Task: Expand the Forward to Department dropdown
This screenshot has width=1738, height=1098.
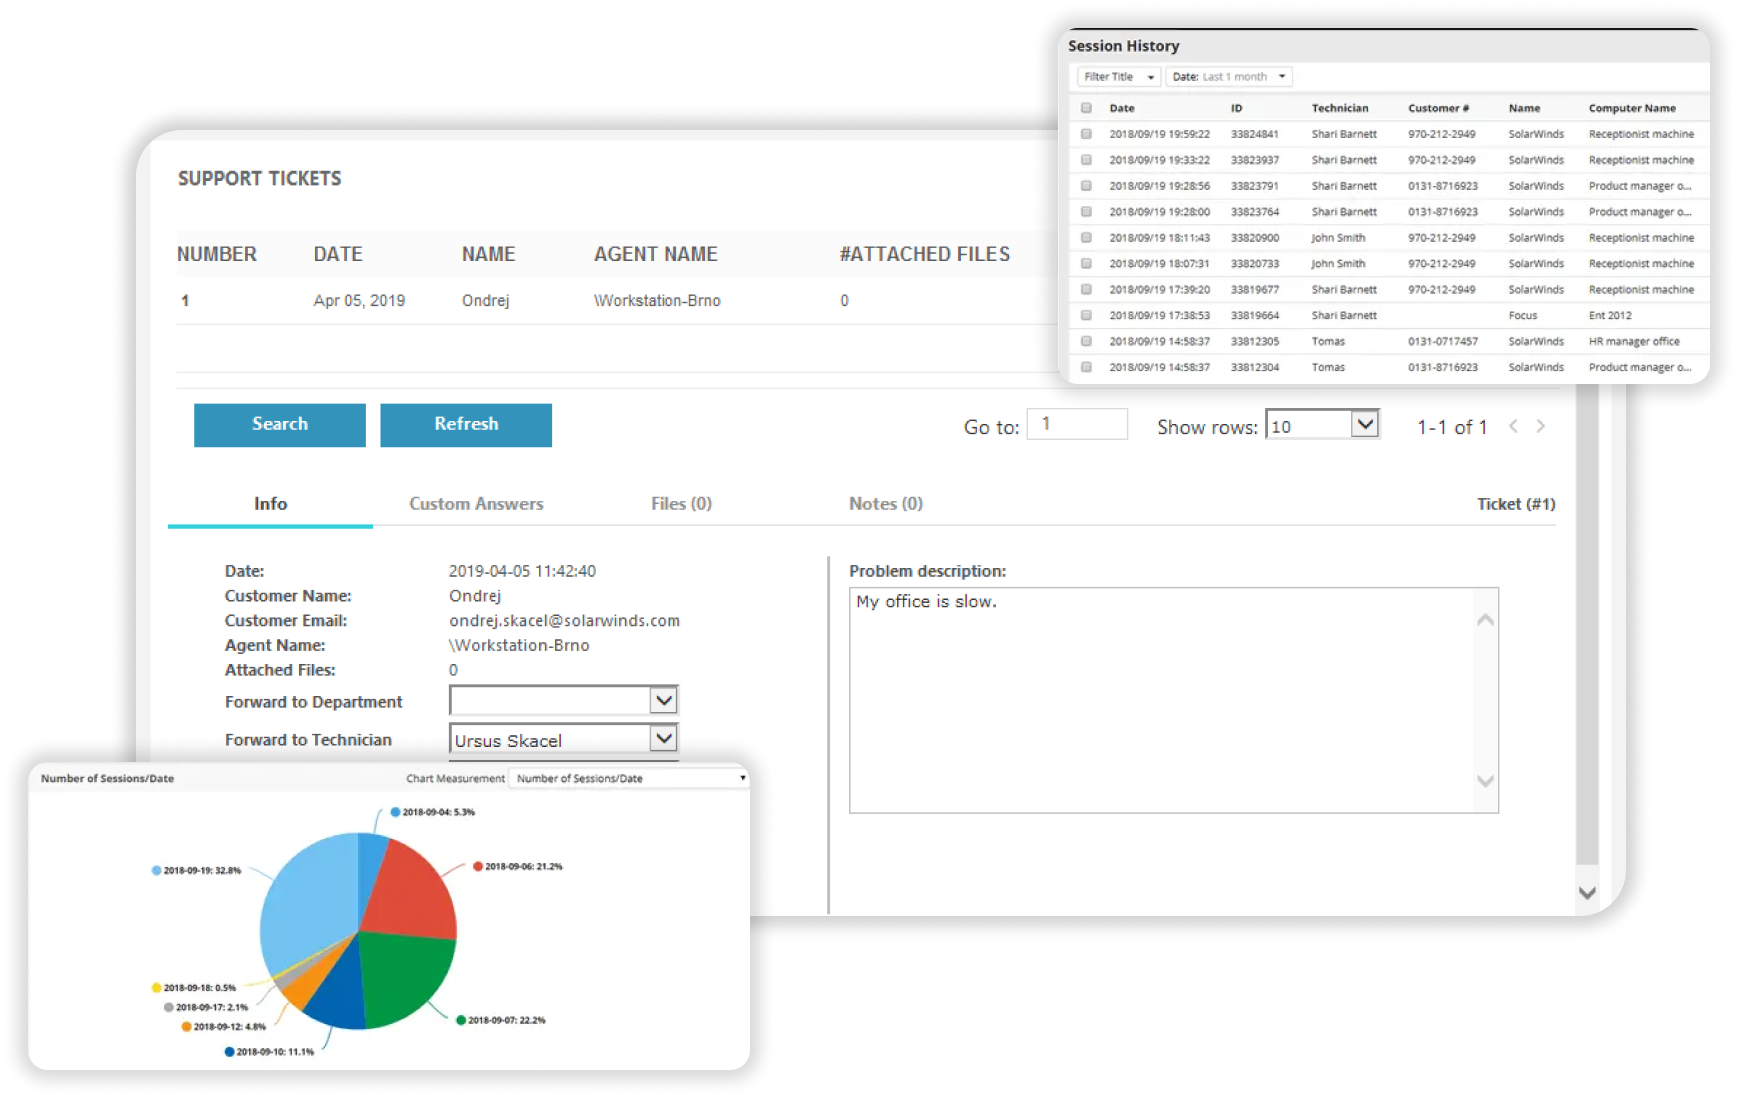Action: [663, 700]
